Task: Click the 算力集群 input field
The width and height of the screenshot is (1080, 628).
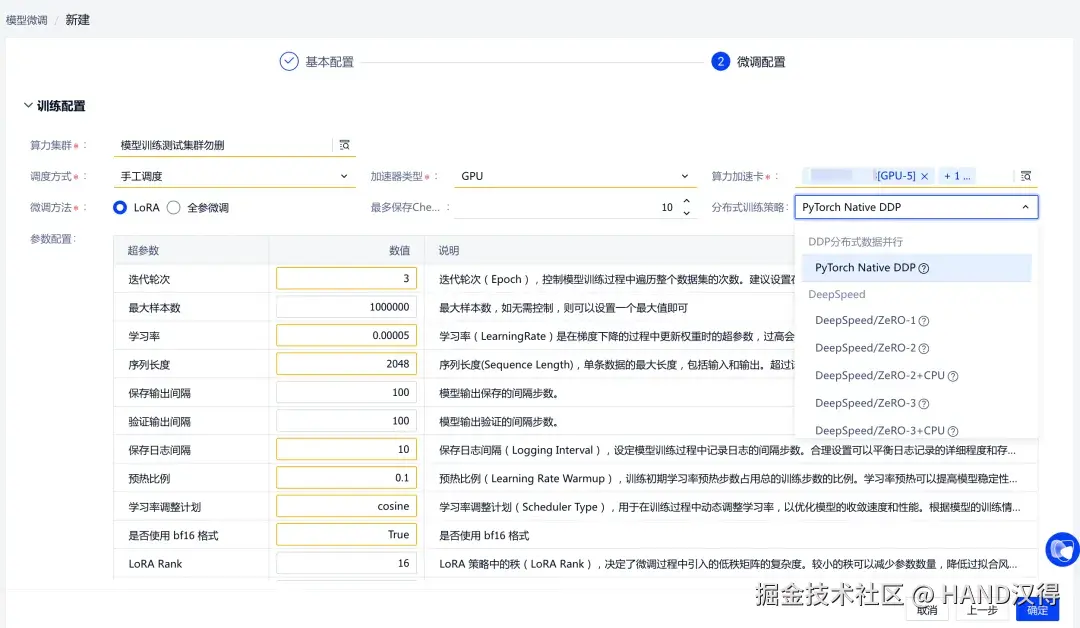Action: pos(223,145)
